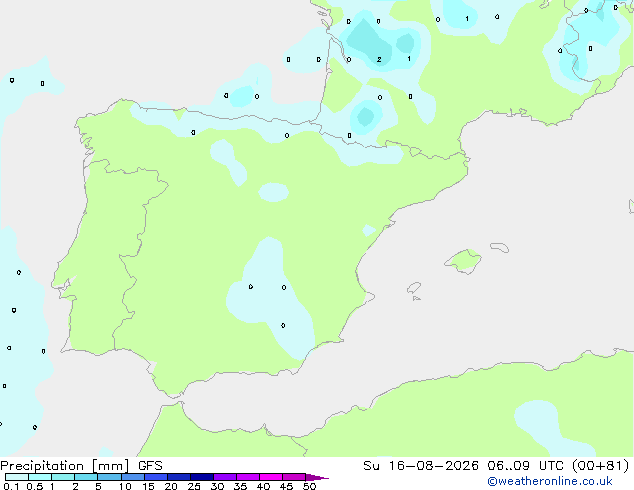Select the 0.5–1 mm legend color box
This screenshot has height=490, width=634.
tap(40, 477)
